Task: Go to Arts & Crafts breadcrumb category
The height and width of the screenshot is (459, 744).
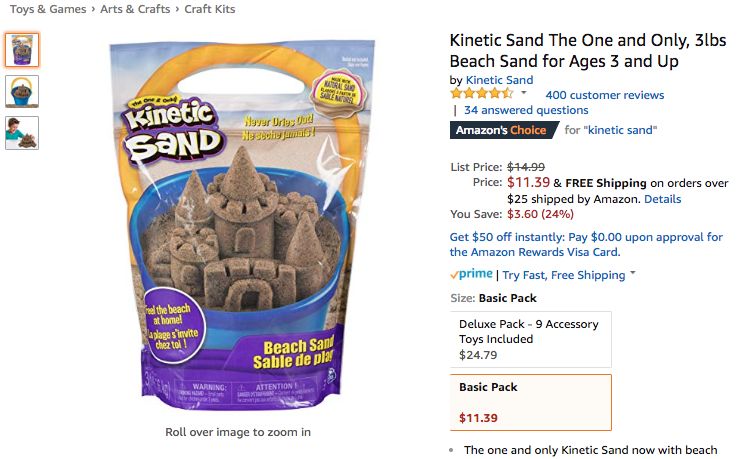Action: 137,9
